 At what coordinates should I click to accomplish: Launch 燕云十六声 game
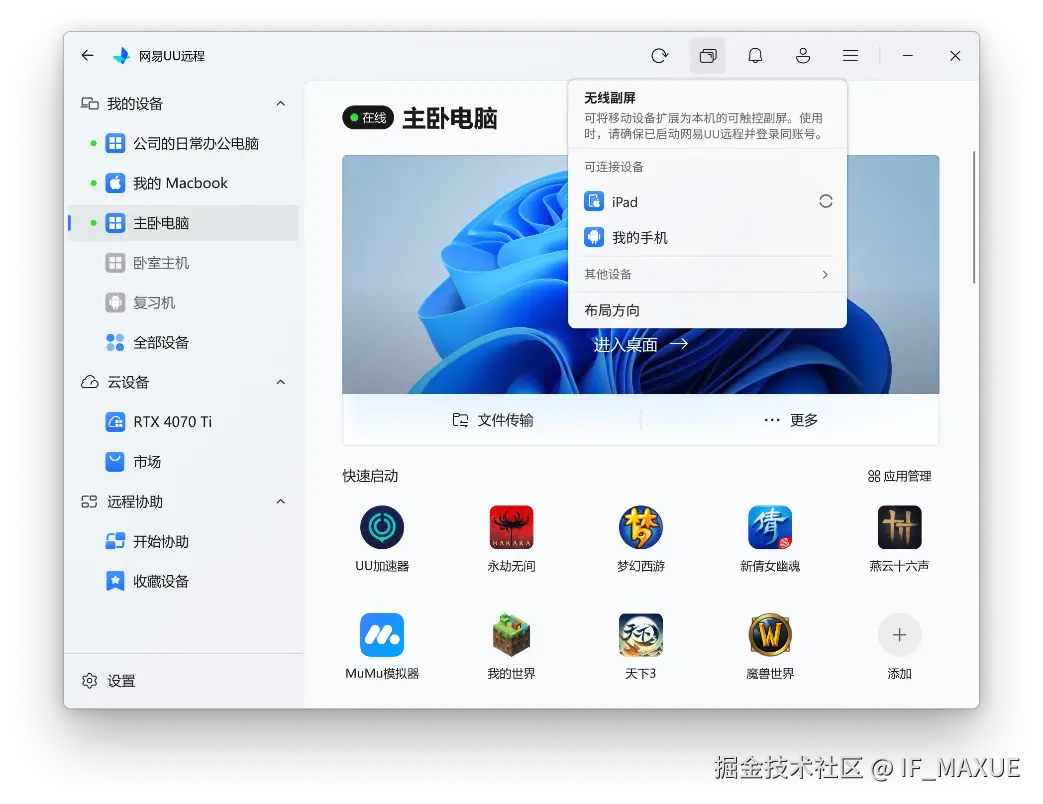click(x=899, y=539)
